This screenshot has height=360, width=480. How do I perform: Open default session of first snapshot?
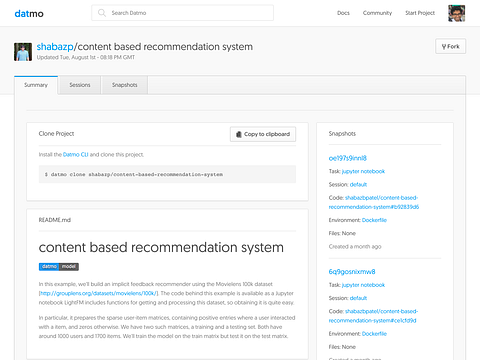click(x=358, y=185)
